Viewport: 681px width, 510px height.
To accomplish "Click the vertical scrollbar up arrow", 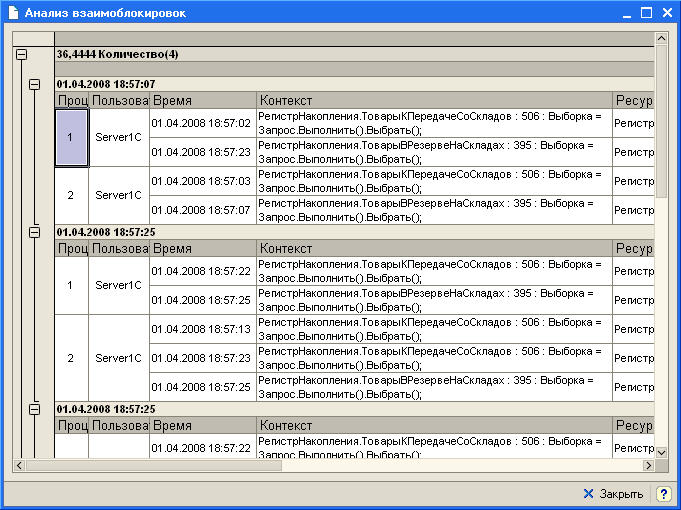I will click(x=660, y=39).
